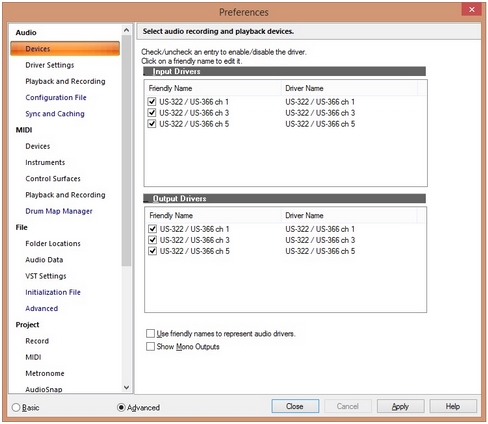This screenshot has width=488, height=424.
Task: Open Audio Data page
Action: click(44, 260)
